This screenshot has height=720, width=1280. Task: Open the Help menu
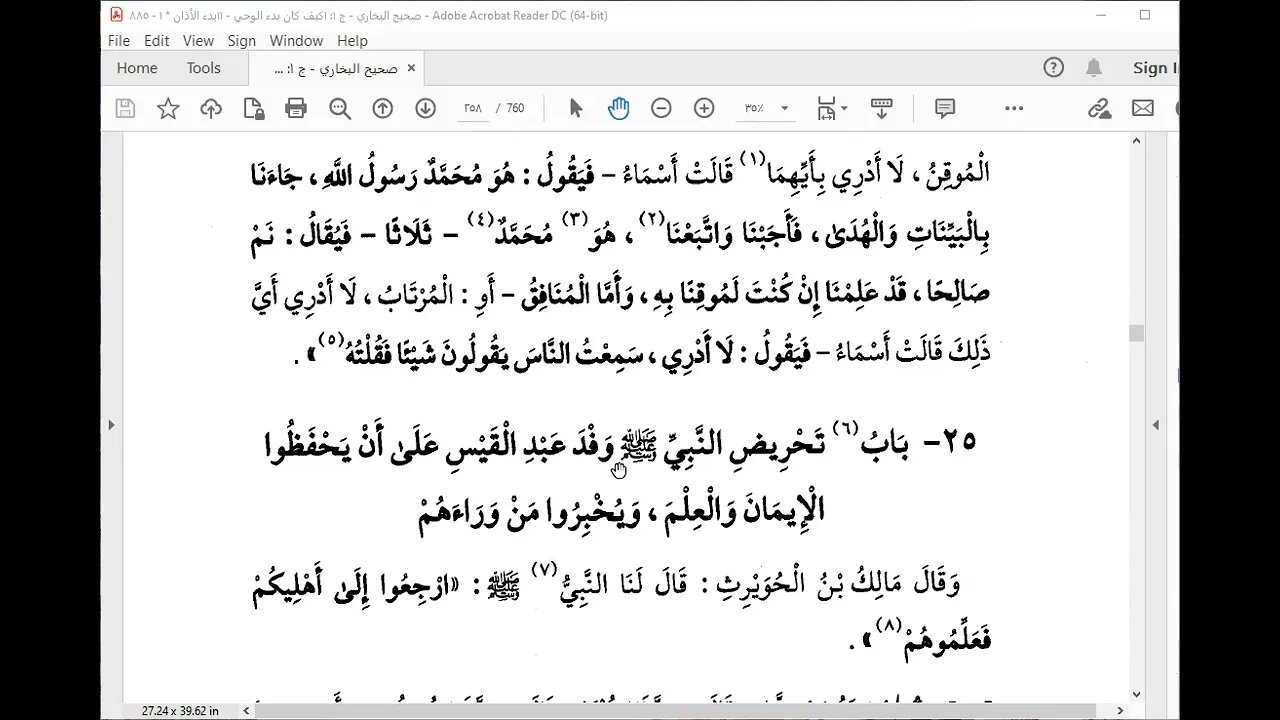(x=352, y=41)
